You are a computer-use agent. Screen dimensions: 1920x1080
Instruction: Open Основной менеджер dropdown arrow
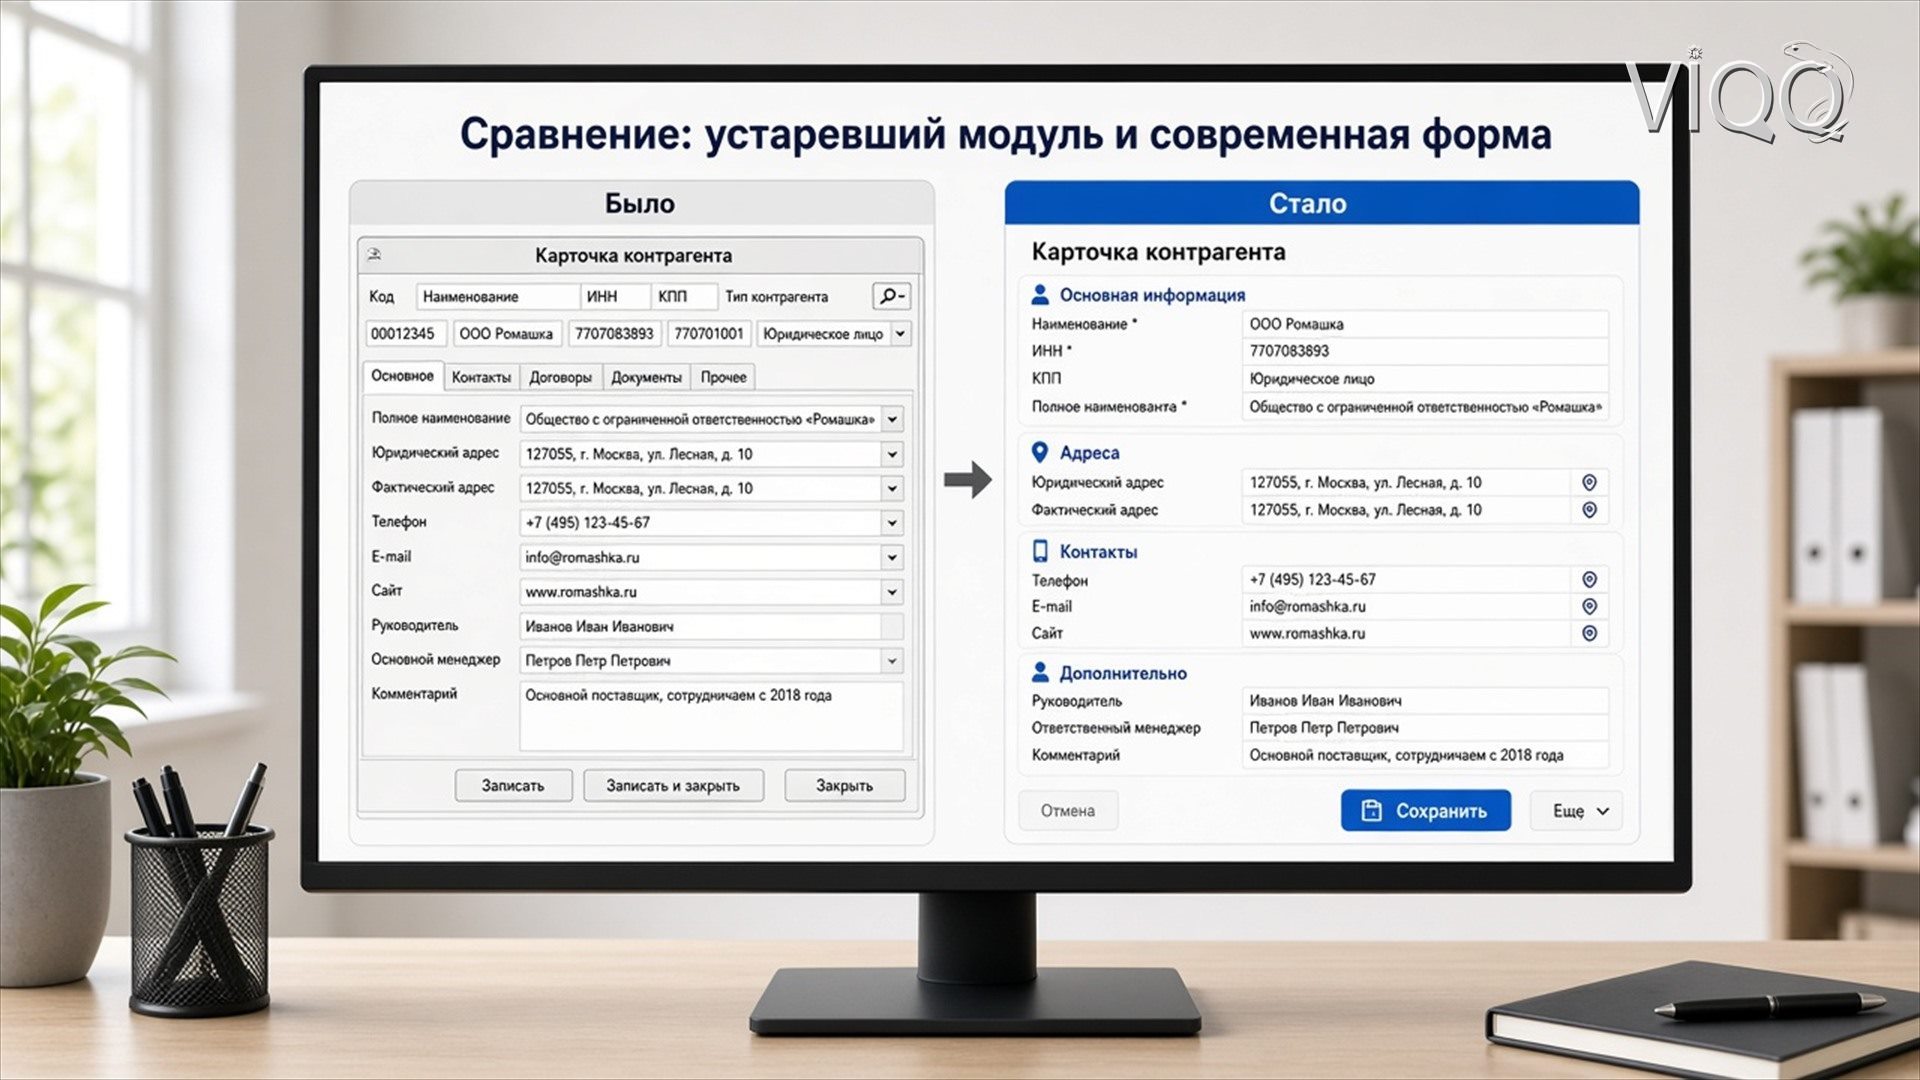pos(892,660)
